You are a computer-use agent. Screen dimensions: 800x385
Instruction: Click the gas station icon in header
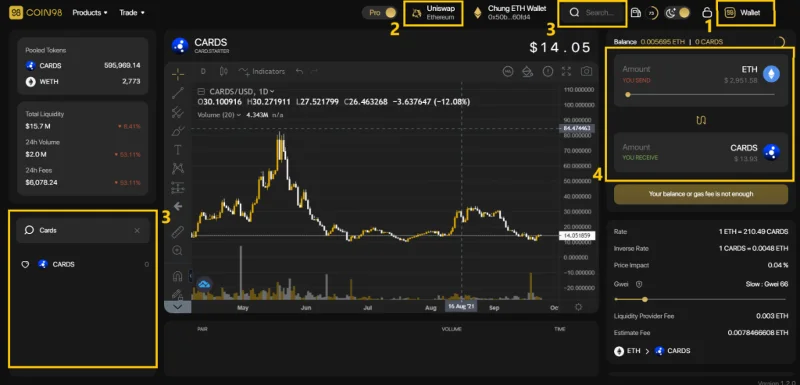click(x=636, y=13)
